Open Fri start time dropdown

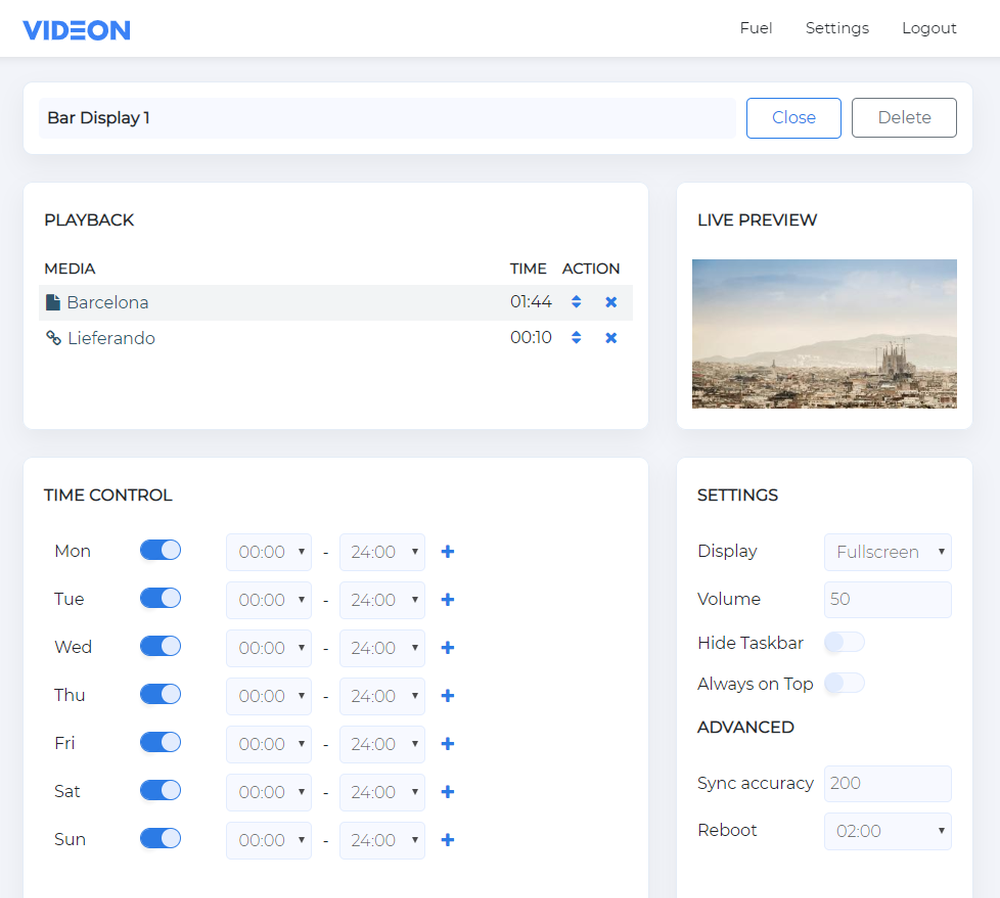click(x=269, y=744)
